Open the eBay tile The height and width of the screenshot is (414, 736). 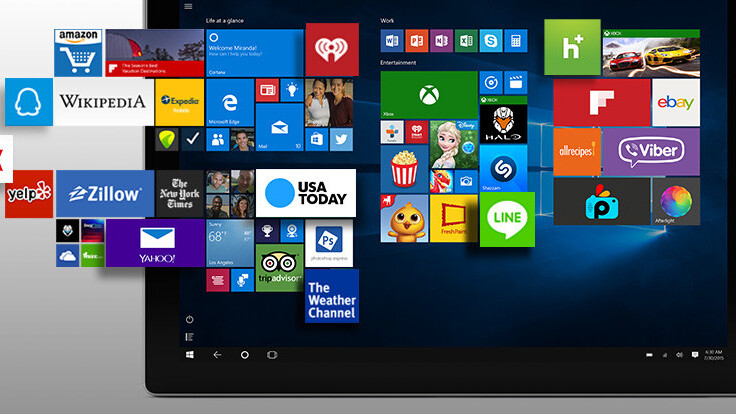click(x=675, y=102)
